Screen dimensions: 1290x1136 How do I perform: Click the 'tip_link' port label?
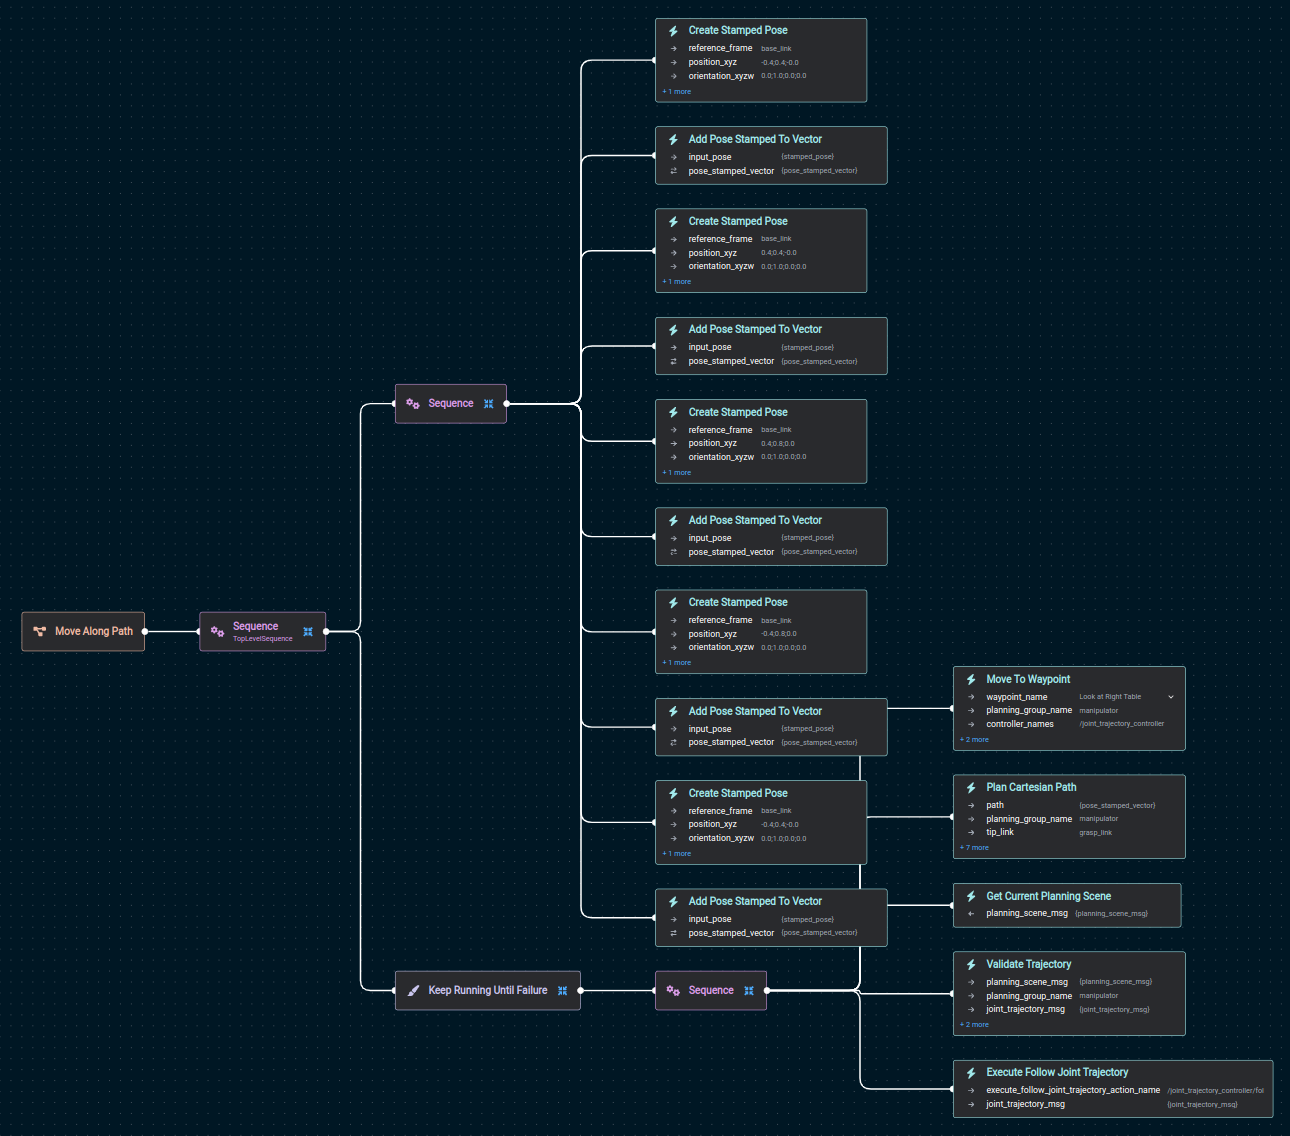click(x=999, y=832)
